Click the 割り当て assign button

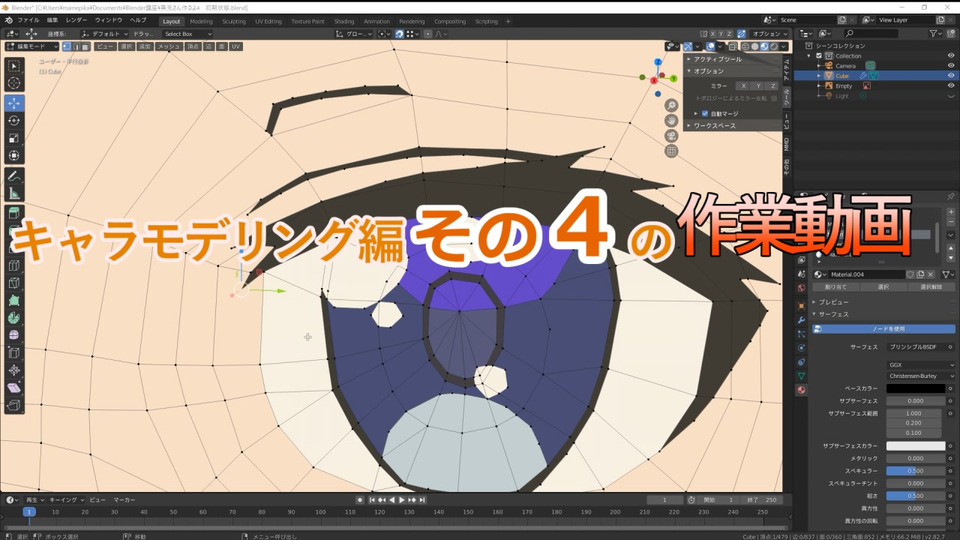click(x=835, y=287)
